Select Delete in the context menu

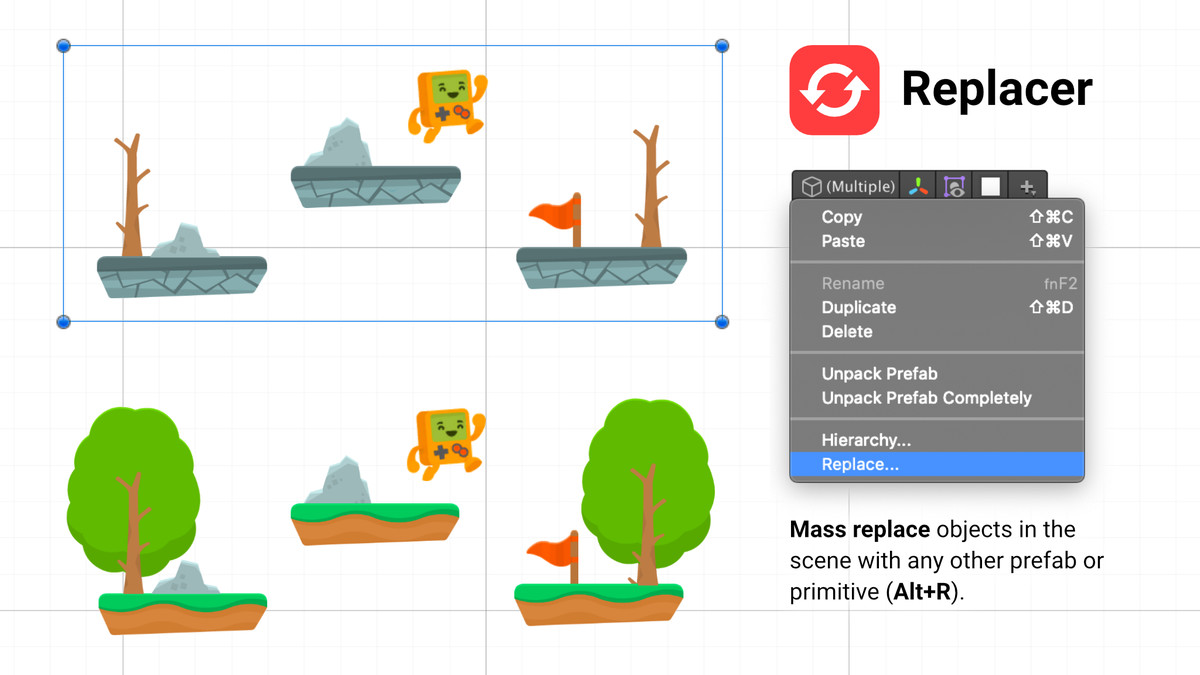(x=937, y=331)
